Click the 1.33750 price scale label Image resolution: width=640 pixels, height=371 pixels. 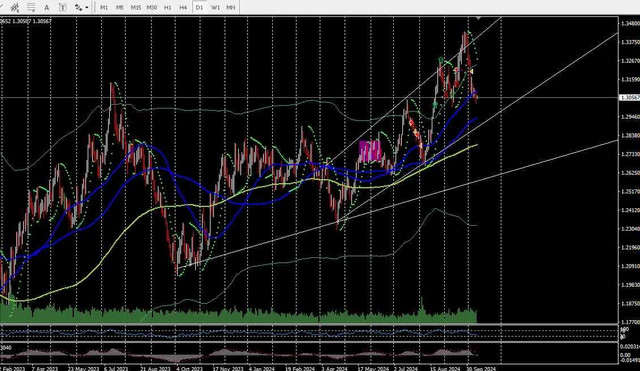[x=630, y=42]
